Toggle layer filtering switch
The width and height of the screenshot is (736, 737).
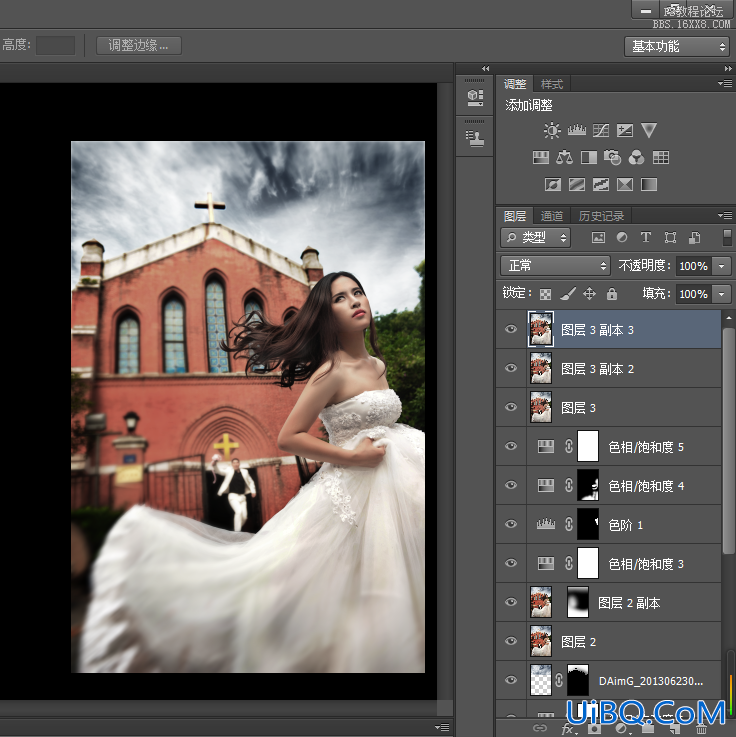pos(727,237)
